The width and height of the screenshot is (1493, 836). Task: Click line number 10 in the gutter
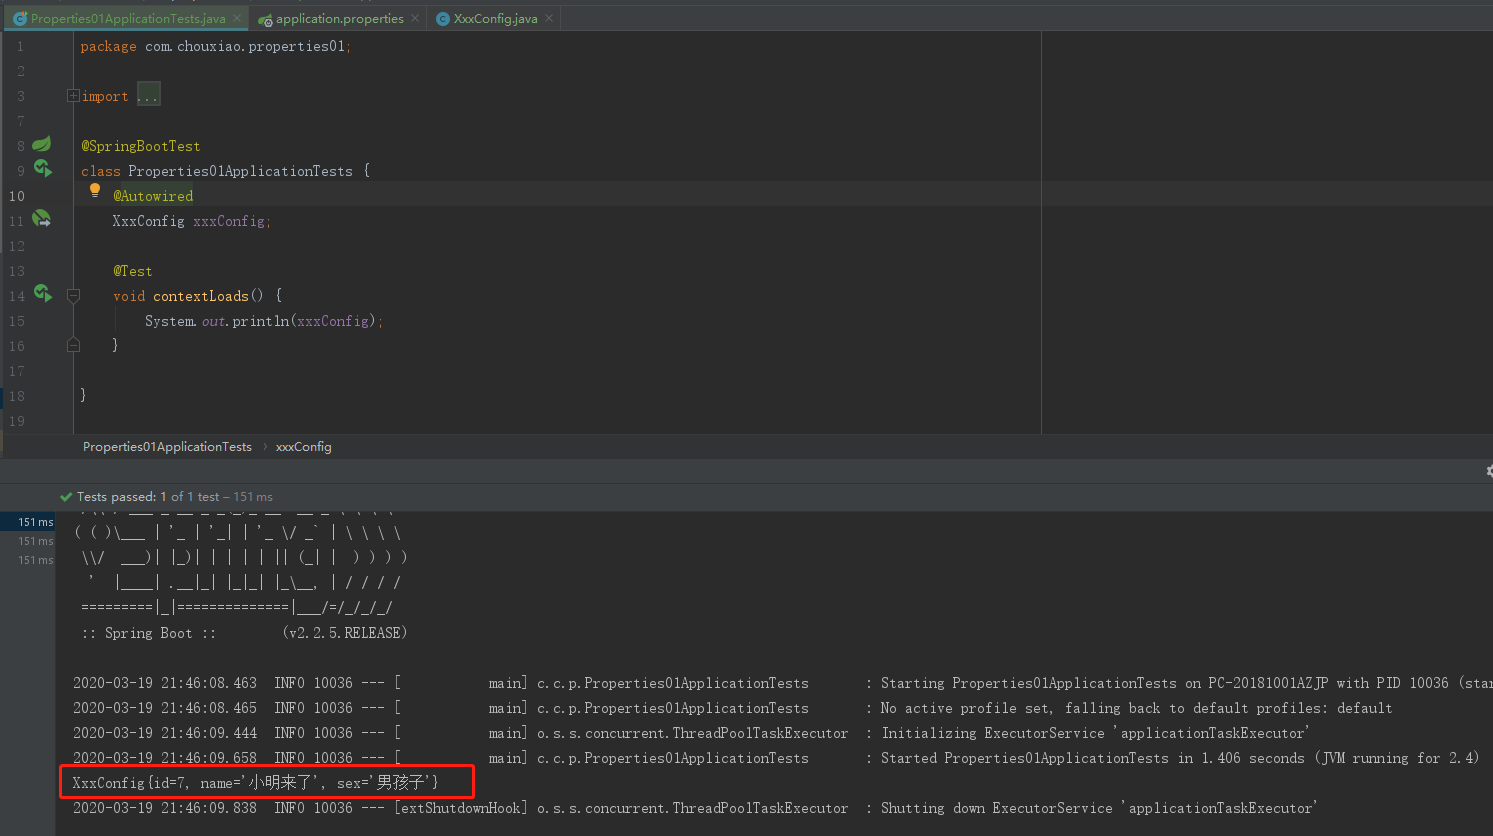click(17, 196)
